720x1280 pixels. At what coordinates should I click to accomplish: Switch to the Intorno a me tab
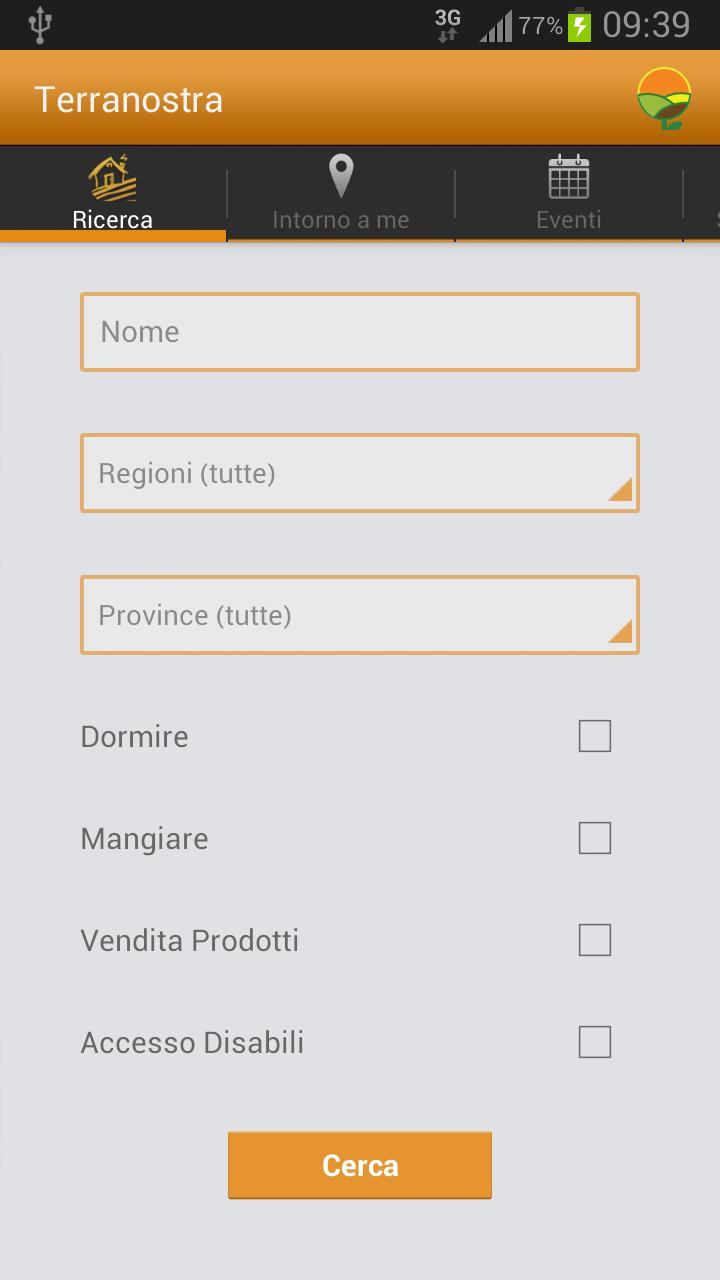pos(341,220)
